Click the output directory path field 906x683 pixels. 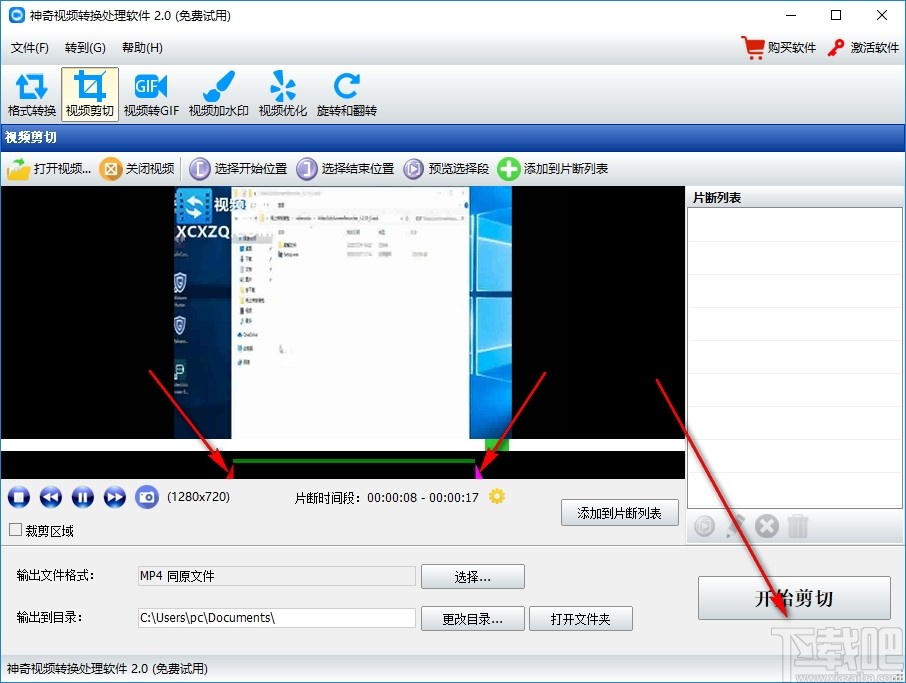coord(277,618)
